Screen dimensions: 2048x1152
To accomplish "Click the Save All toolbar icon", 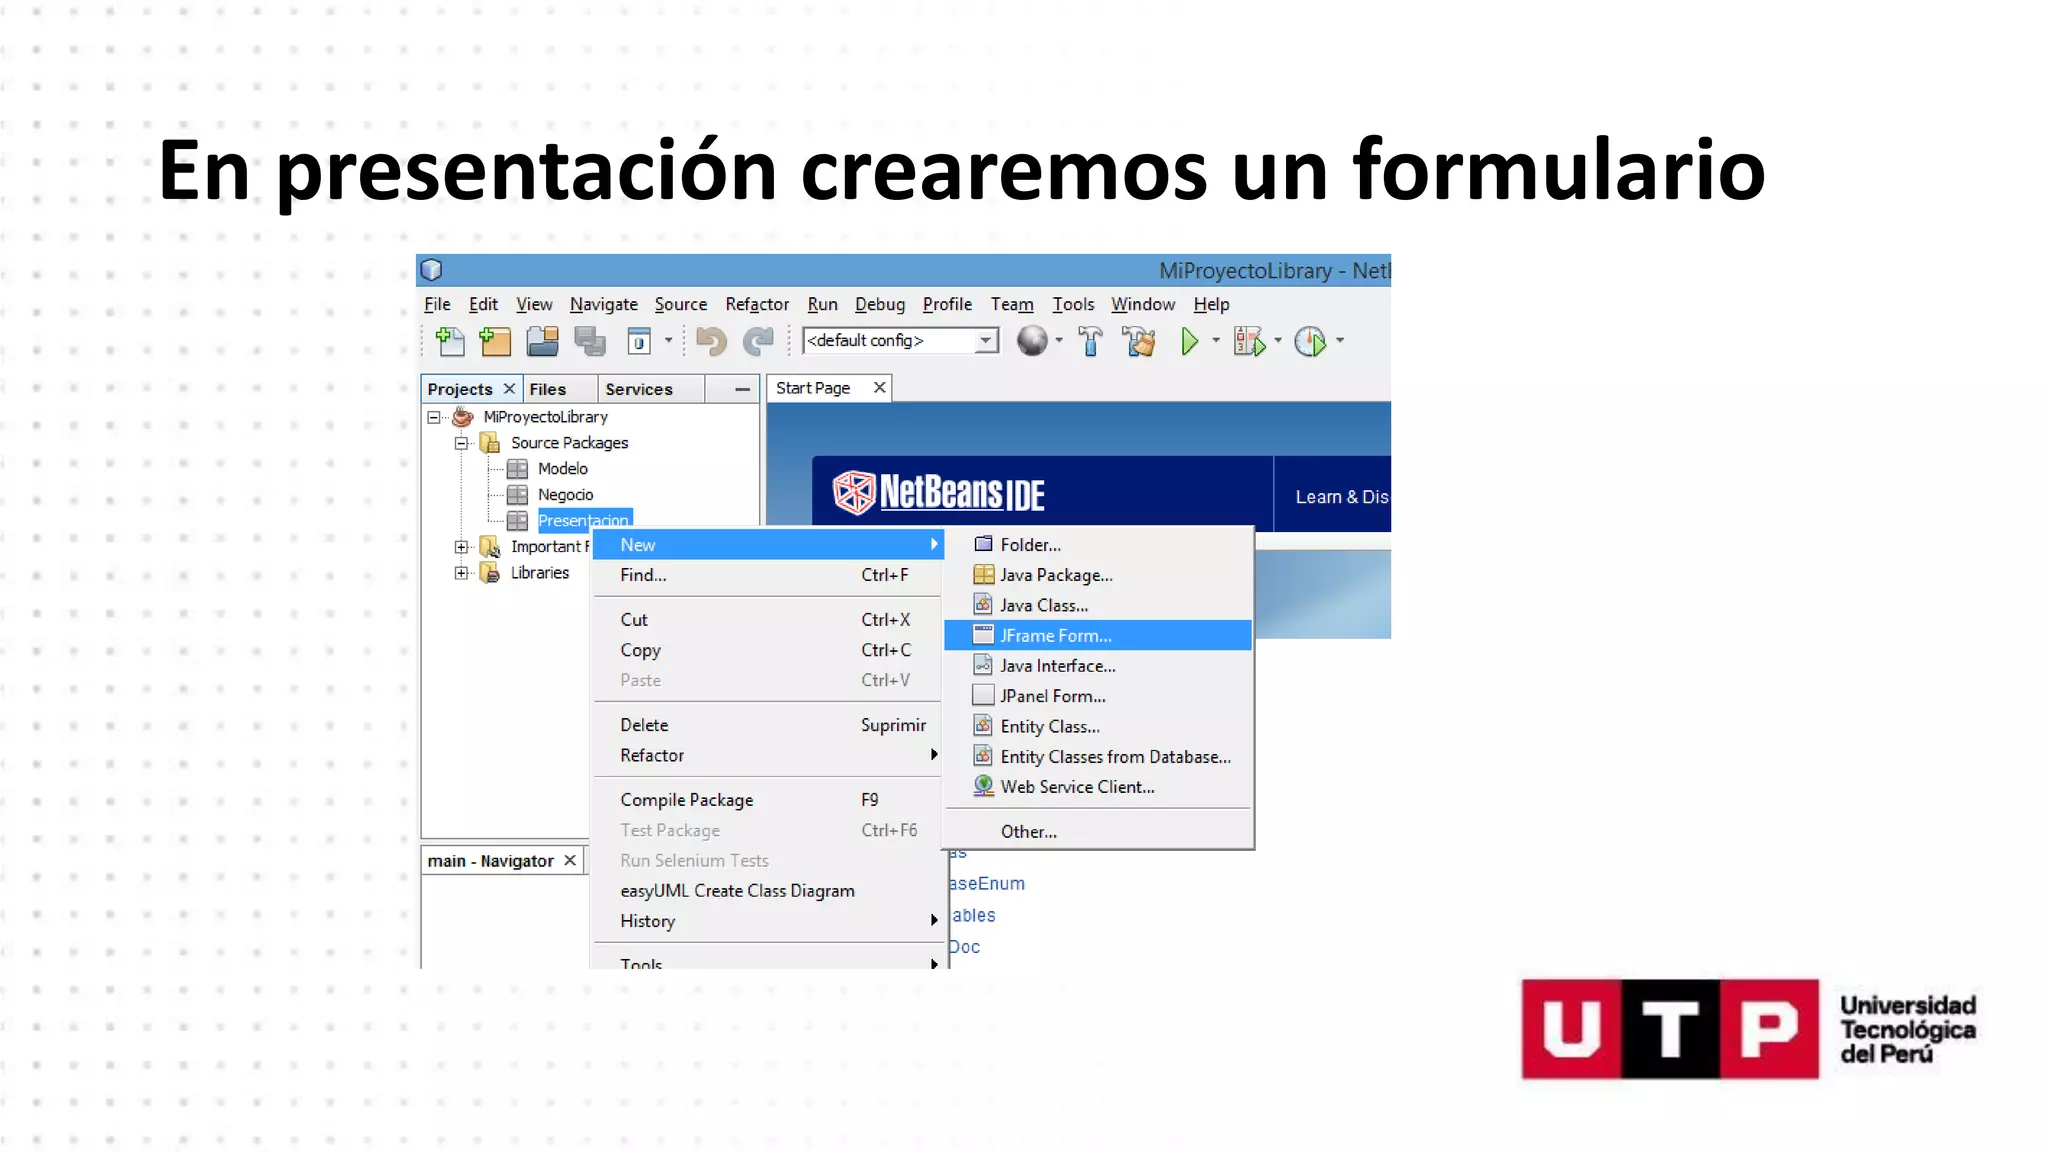I will click(x=590, y=342).
